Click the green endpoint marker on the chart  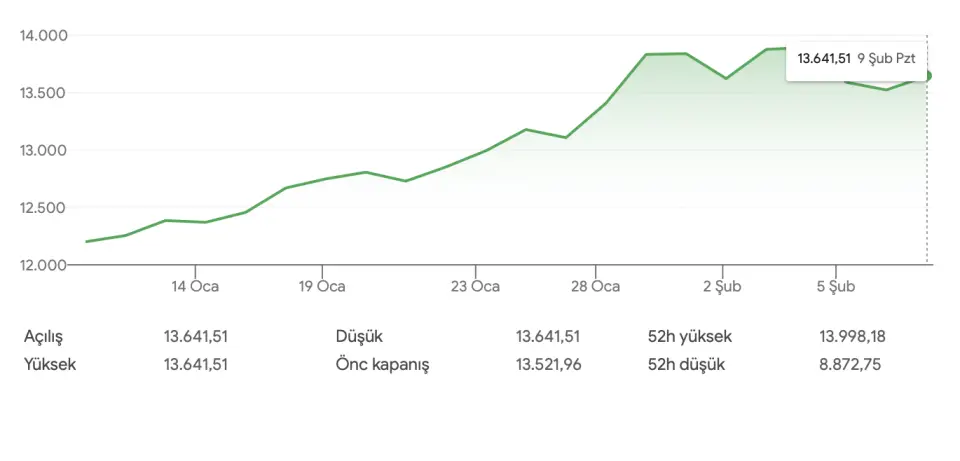coord(927,76)
